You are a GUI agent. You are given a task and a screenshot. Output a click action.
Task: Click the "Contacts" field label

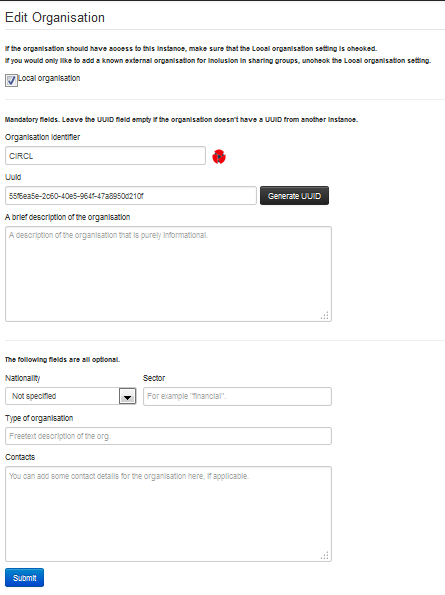point(20,457)
